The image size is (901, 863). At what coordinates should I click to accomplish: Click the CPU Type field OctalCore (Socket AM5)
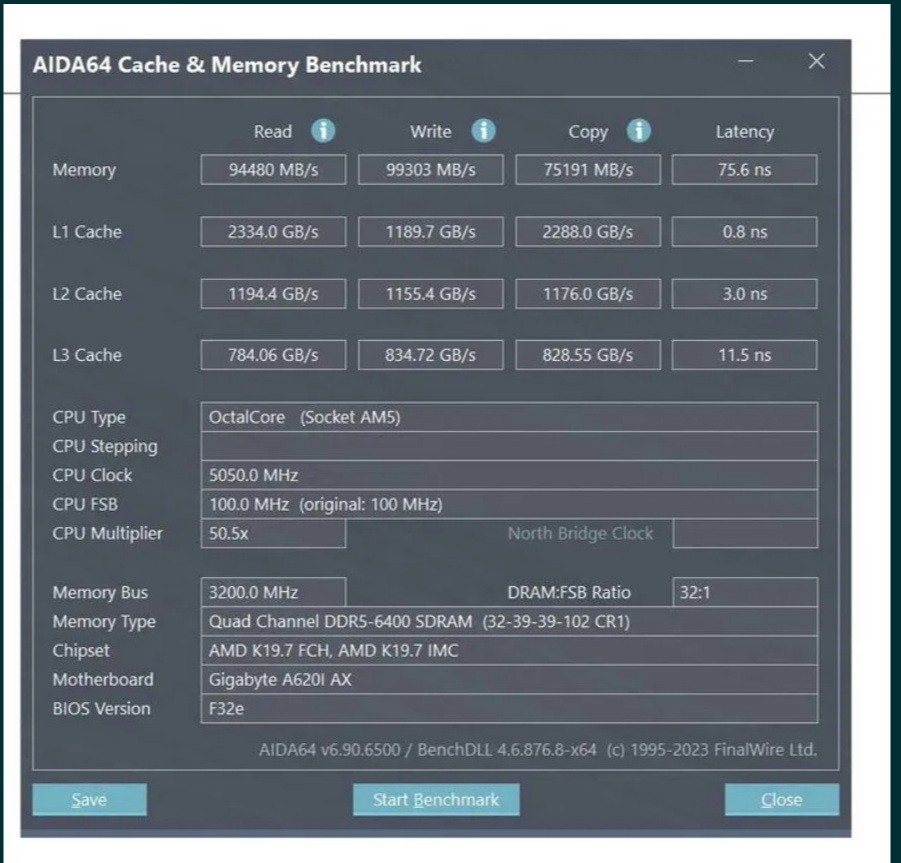pyautogui.click(x=510, y=417)
